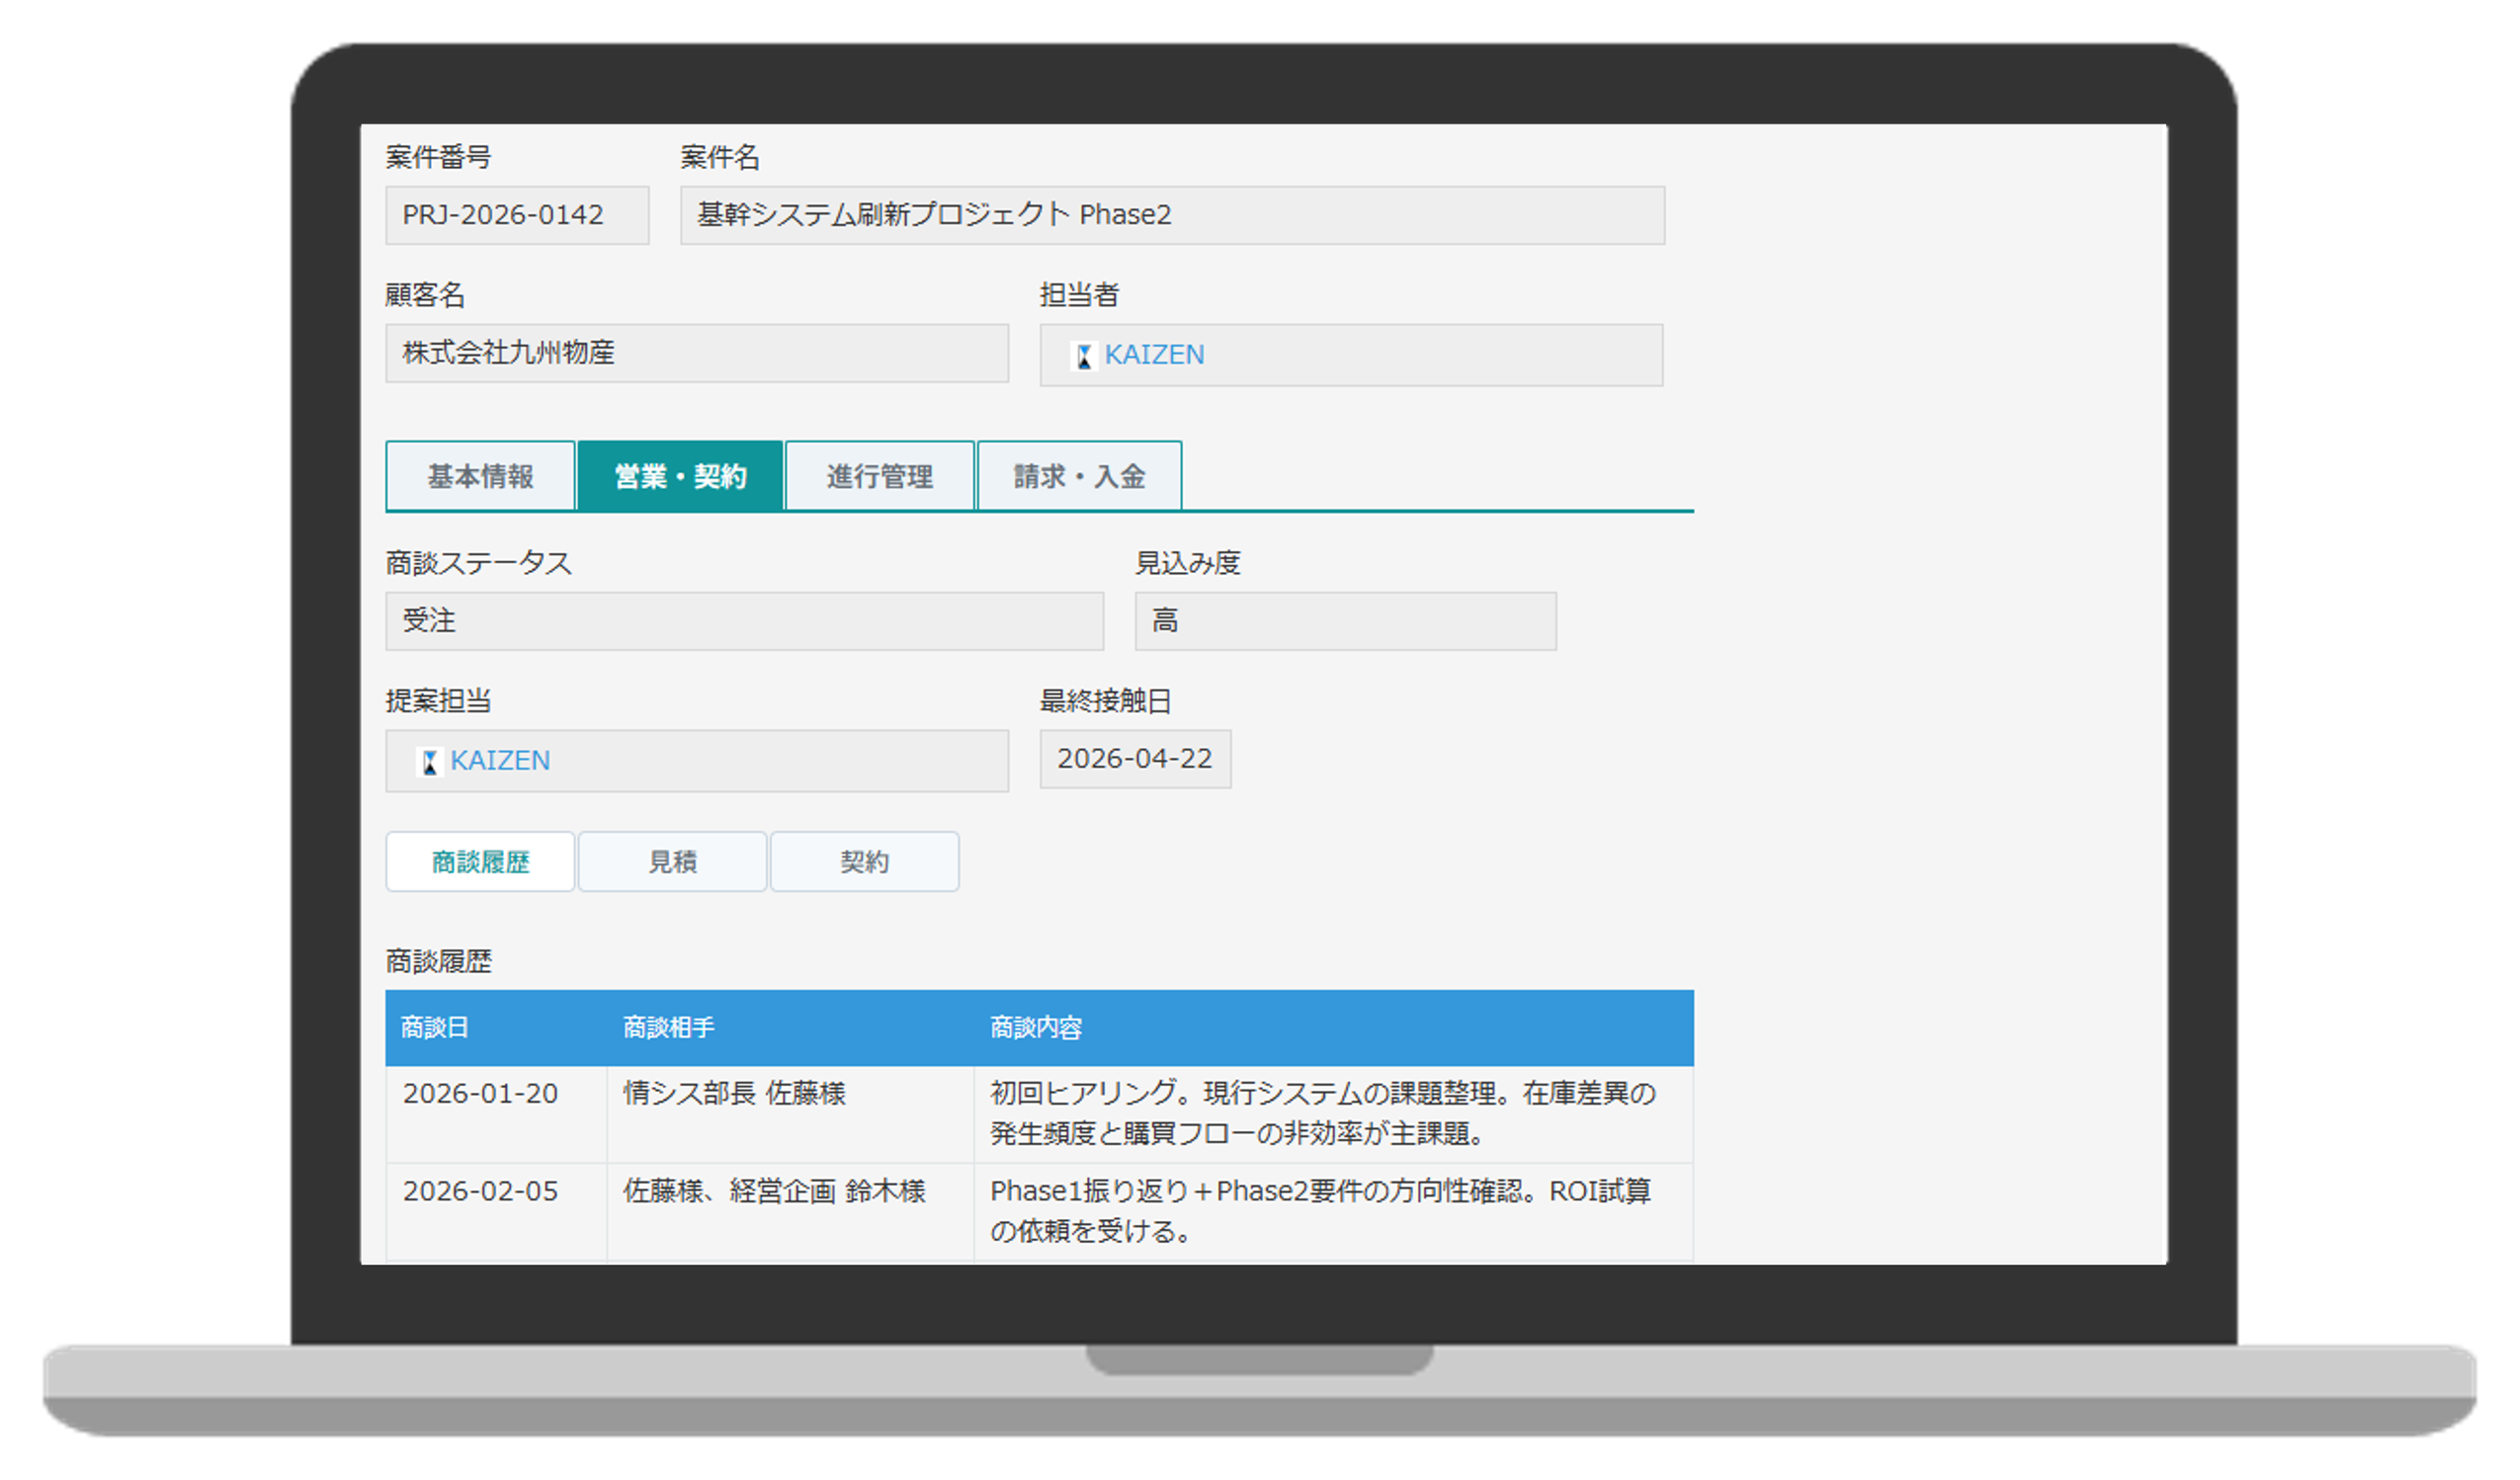
Task: Open KAIZEN link under 担当者
Action: point(1154,355)
